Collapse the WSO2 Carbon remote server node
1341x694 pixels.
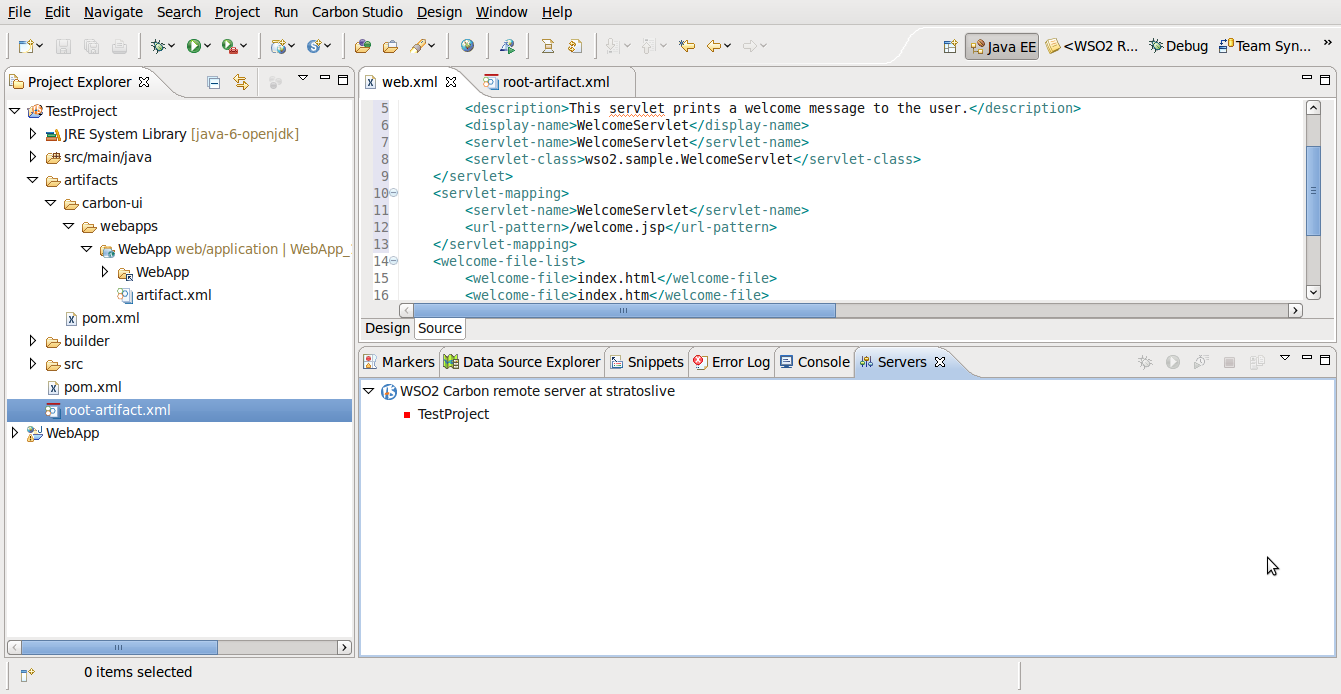(368, 391)
